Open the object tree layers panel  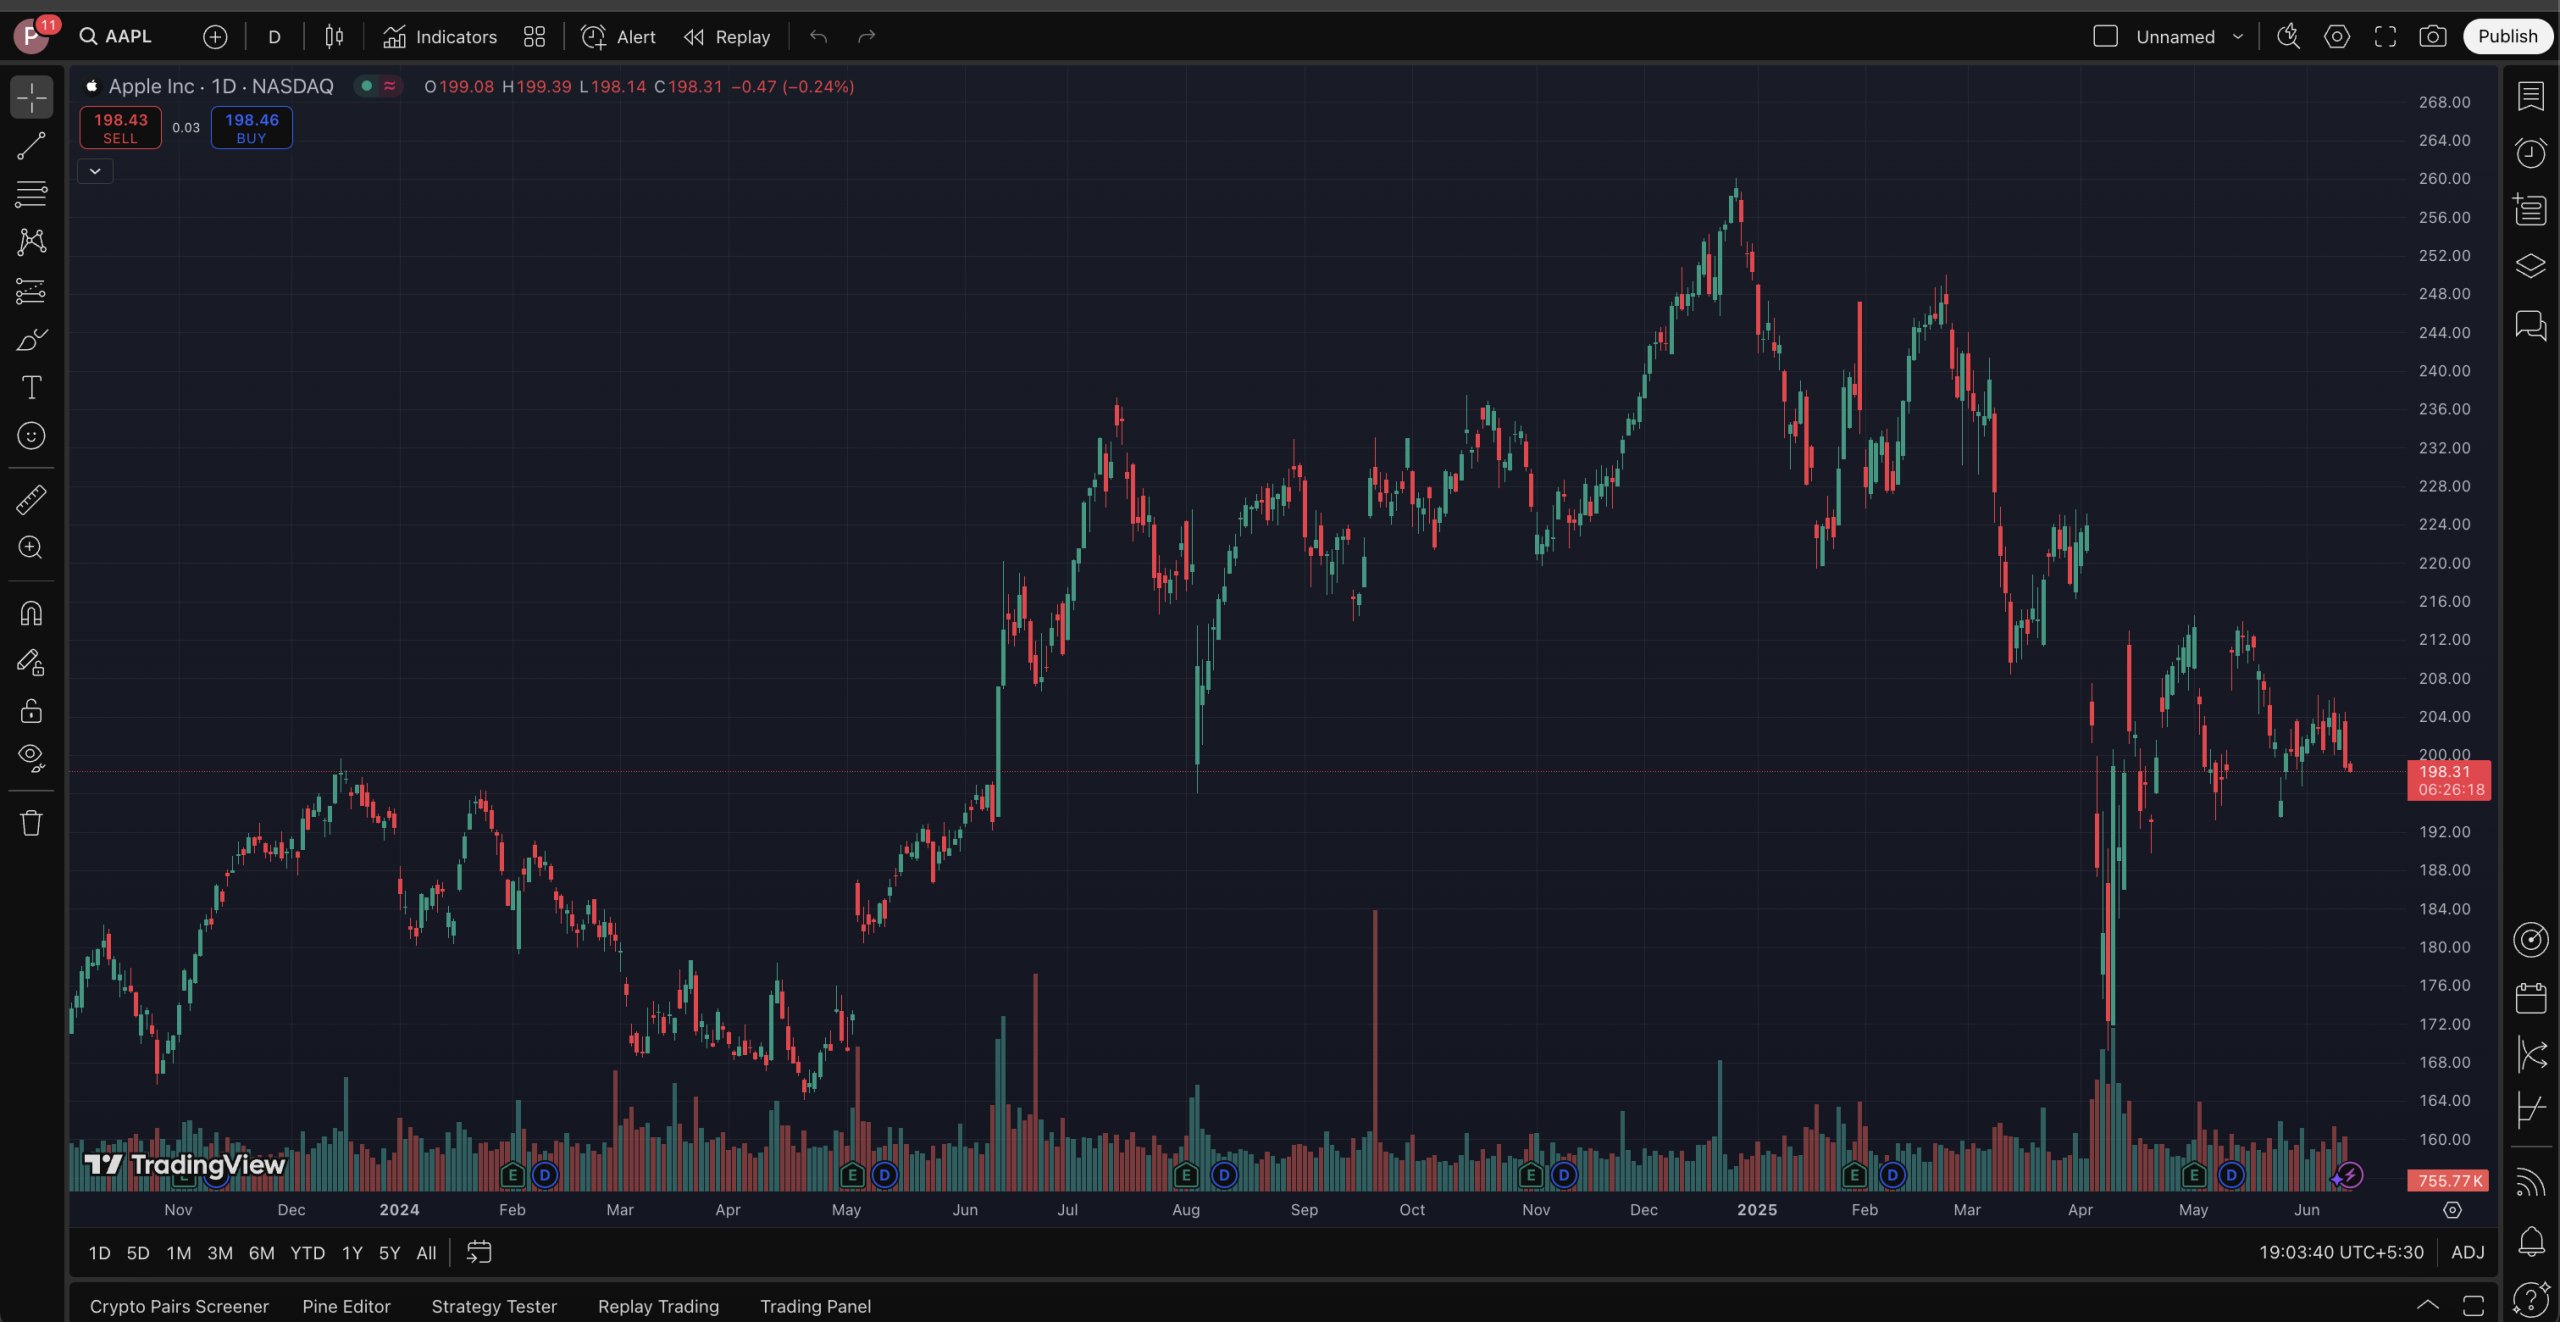[2530, 266]
